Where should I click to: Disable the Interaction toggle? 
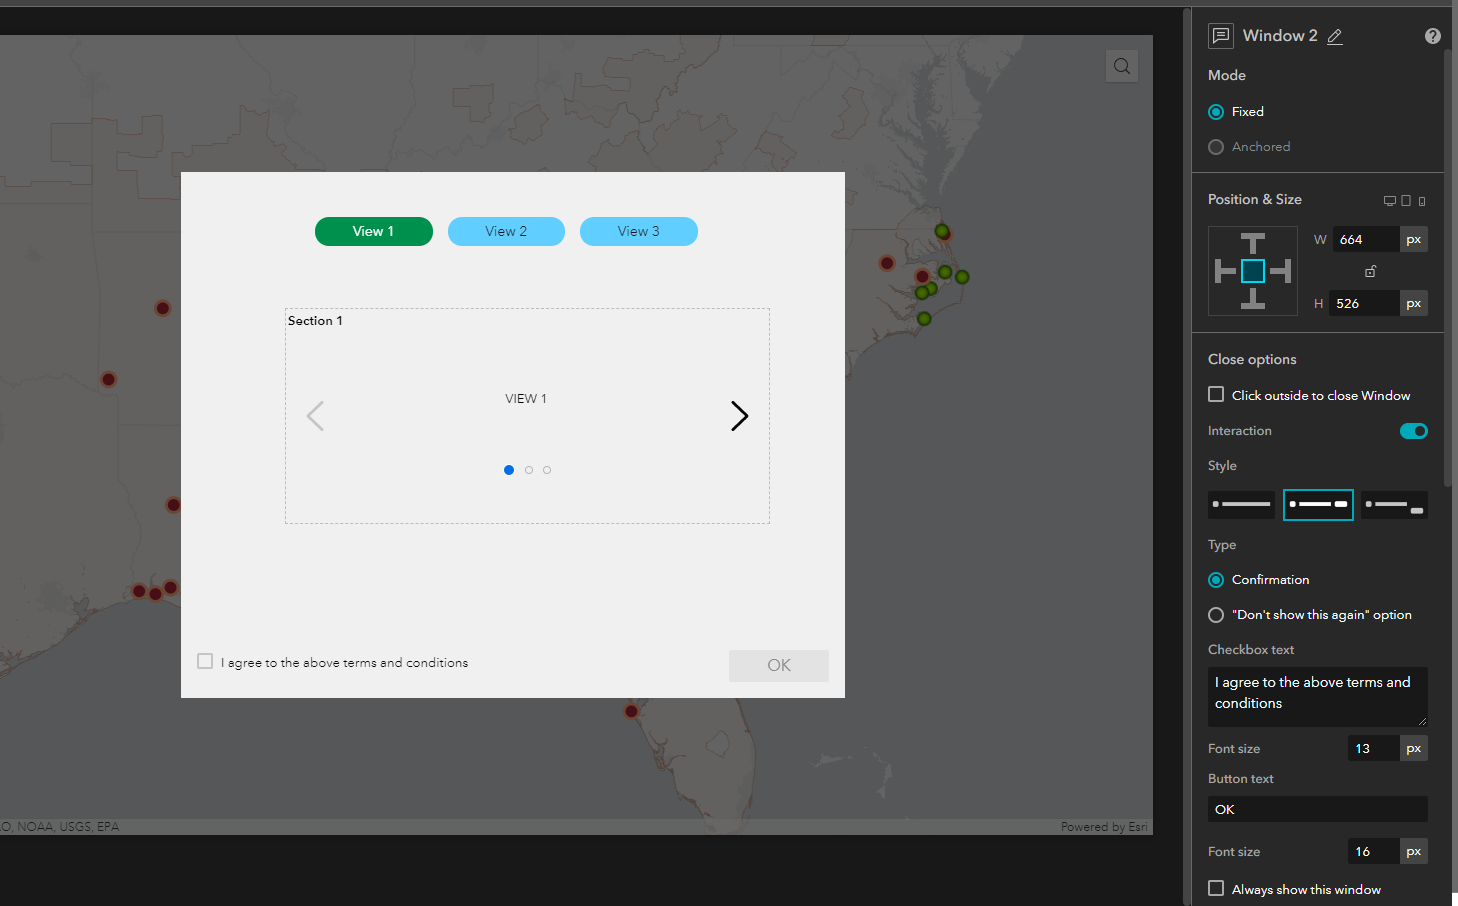(x=1413, y=430)
